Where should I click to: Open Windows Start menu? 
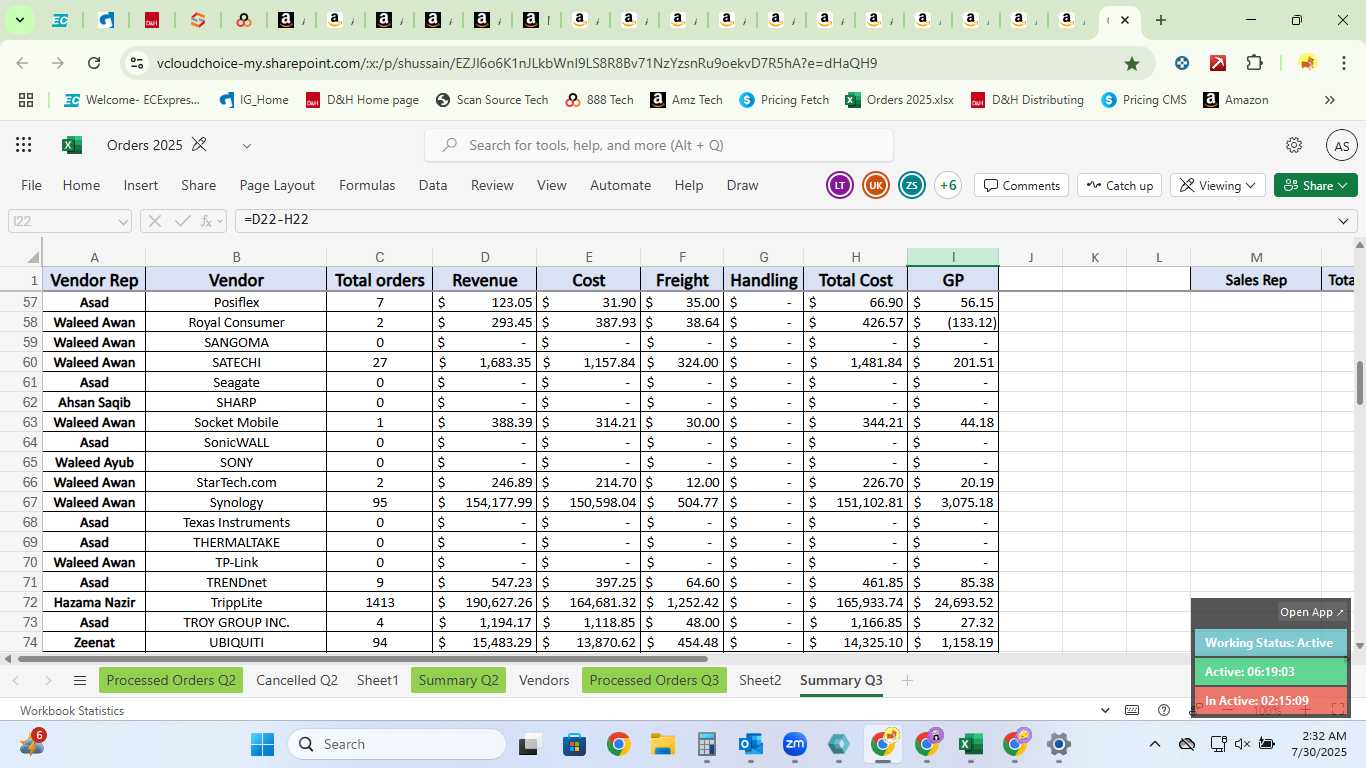[x=262, y=744]
